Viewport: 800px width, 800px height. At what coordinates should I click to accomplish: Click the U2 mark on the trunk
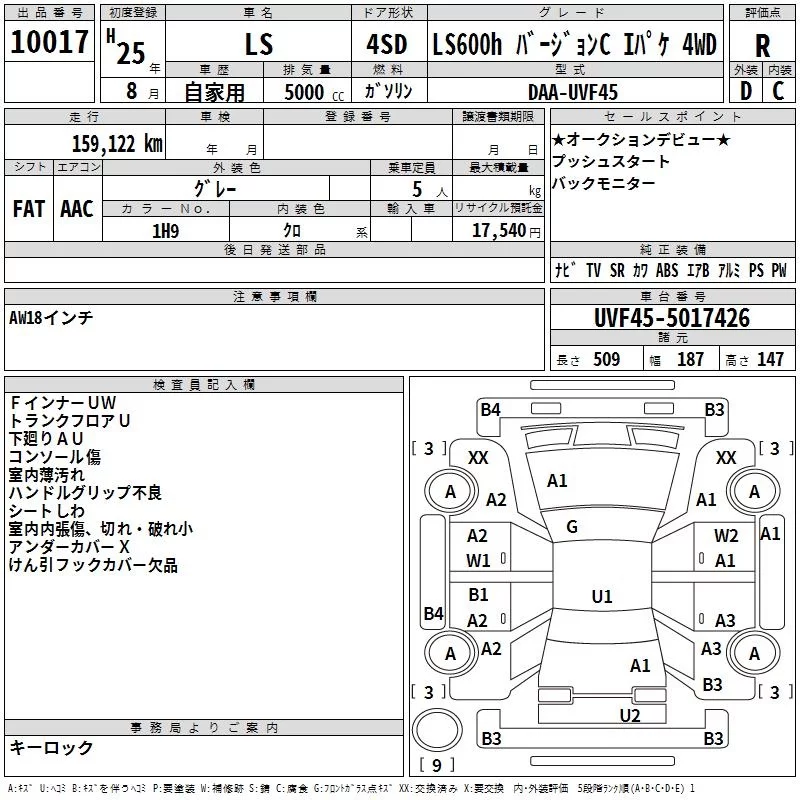(629, 715)
